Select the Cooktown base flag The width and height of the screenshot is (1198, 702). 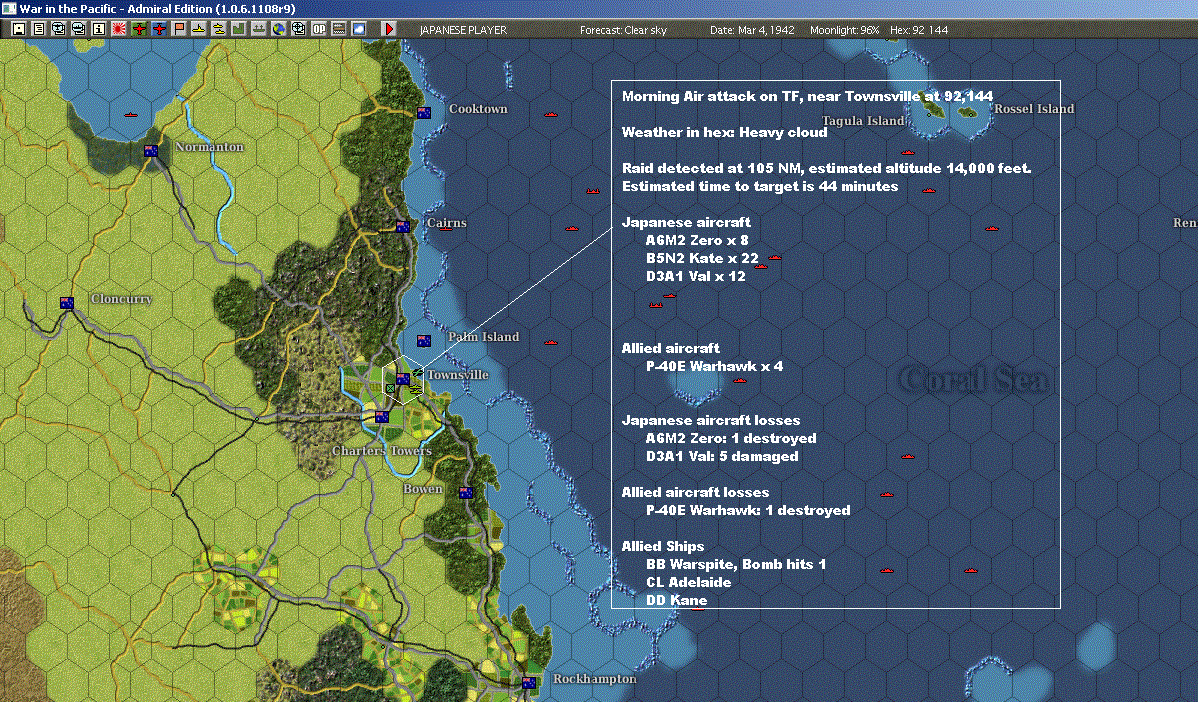[424, 112]
